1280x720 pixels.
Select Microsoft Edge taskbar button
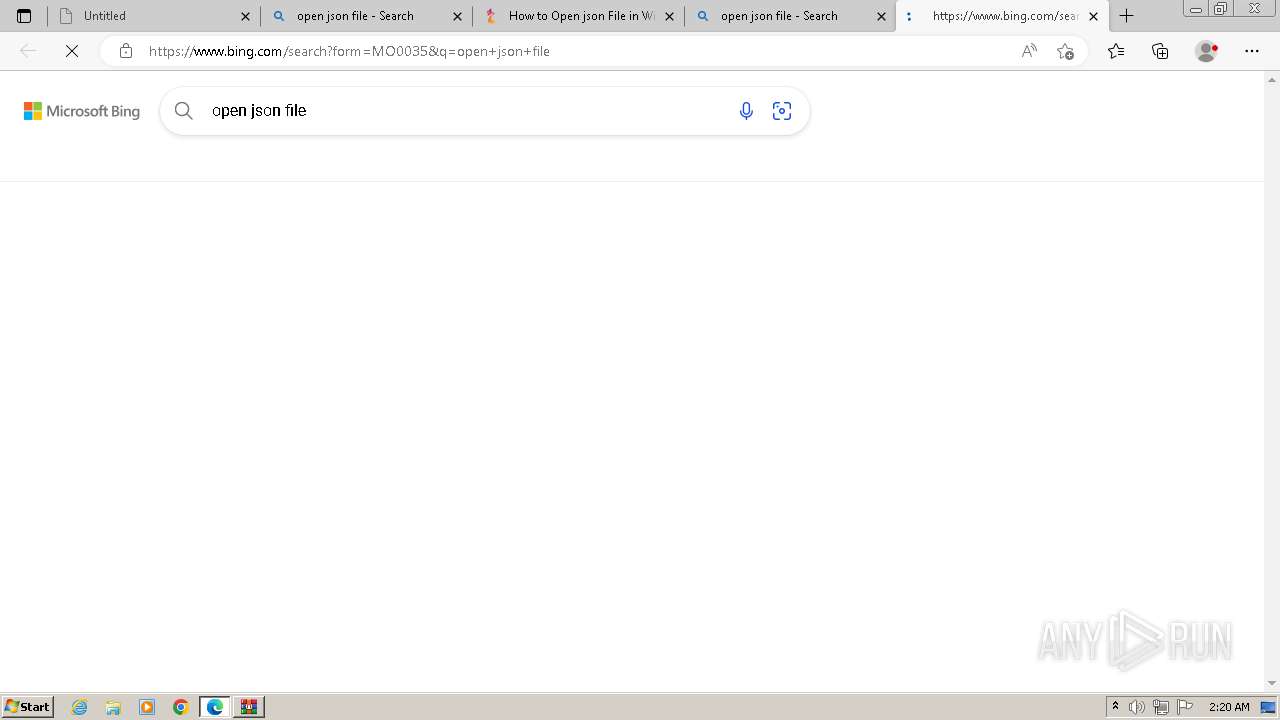[x=215, y=707]
